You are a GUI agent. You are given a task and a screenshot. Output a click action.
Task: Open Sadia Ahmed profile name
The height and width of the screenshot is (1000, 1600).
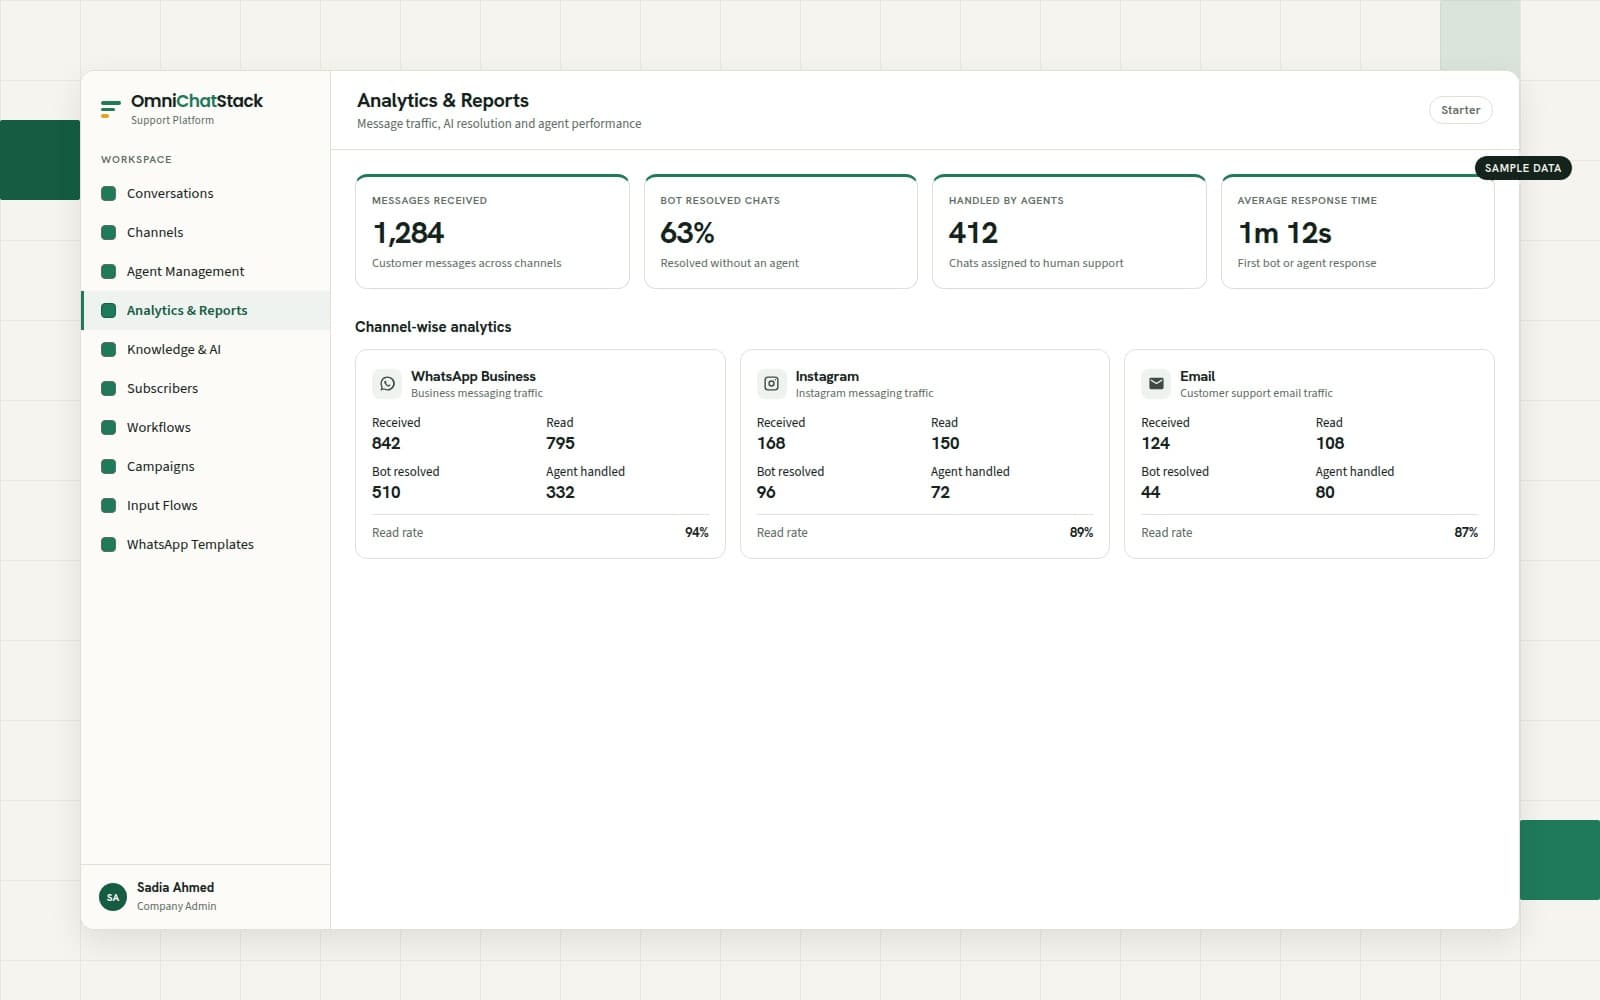pos(175,887)
